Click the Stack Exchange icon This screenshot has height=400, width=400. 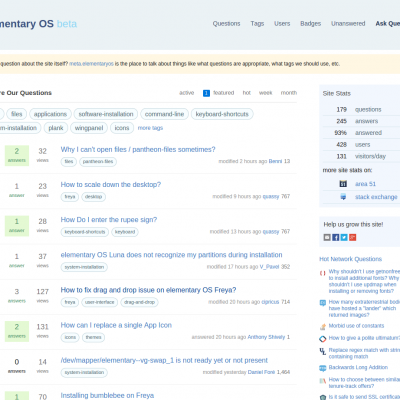pos(343,197)
